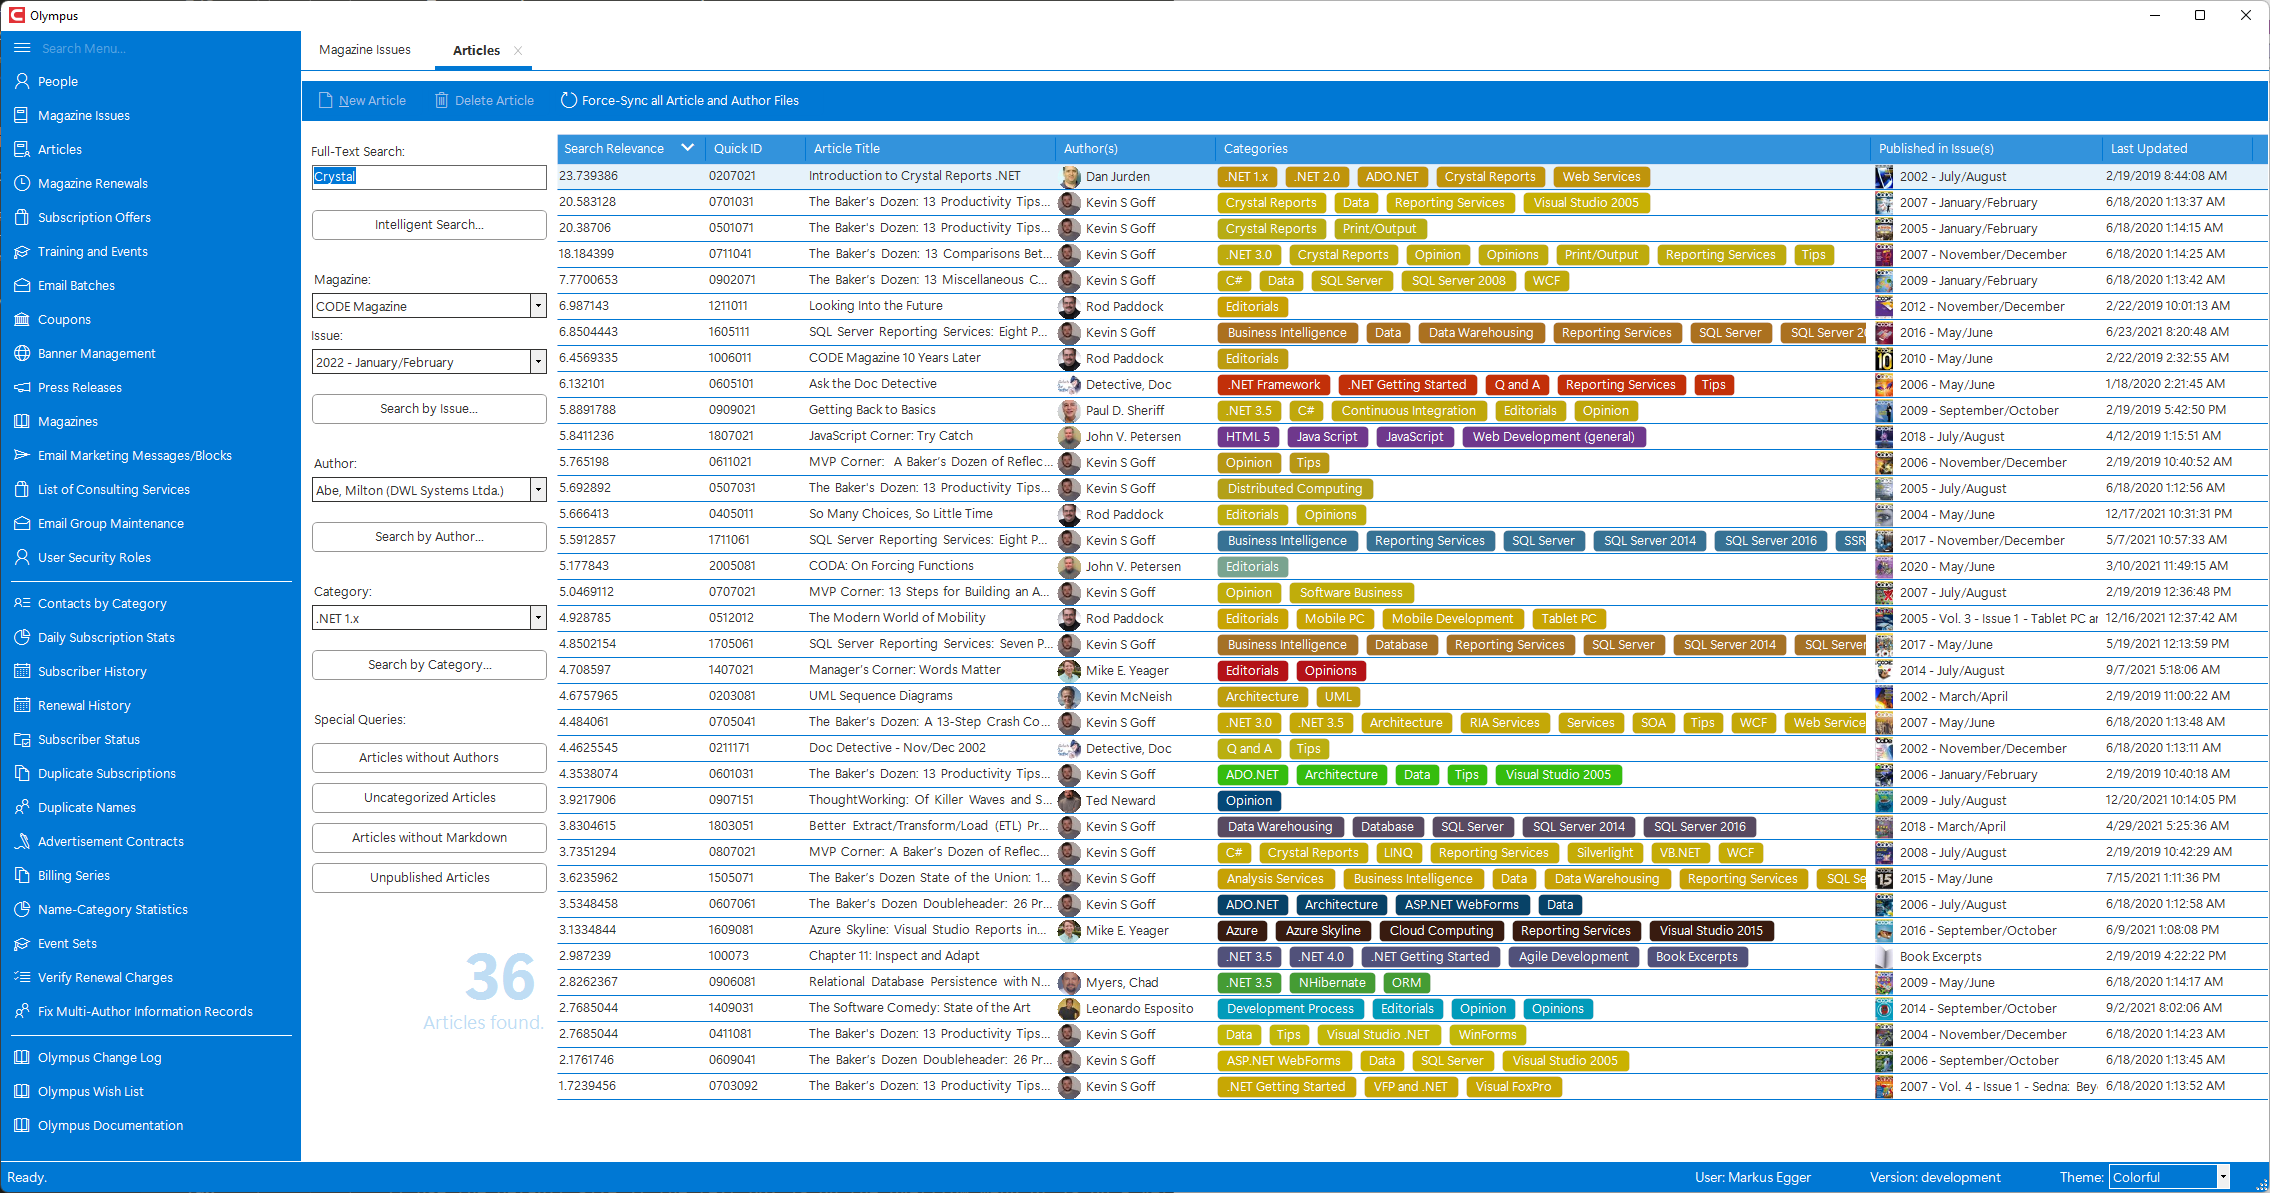Expand the Category dropdown showing .NET 1.x
The width and height of the screenshot is (2270, 1193).
tap(538, 619)
